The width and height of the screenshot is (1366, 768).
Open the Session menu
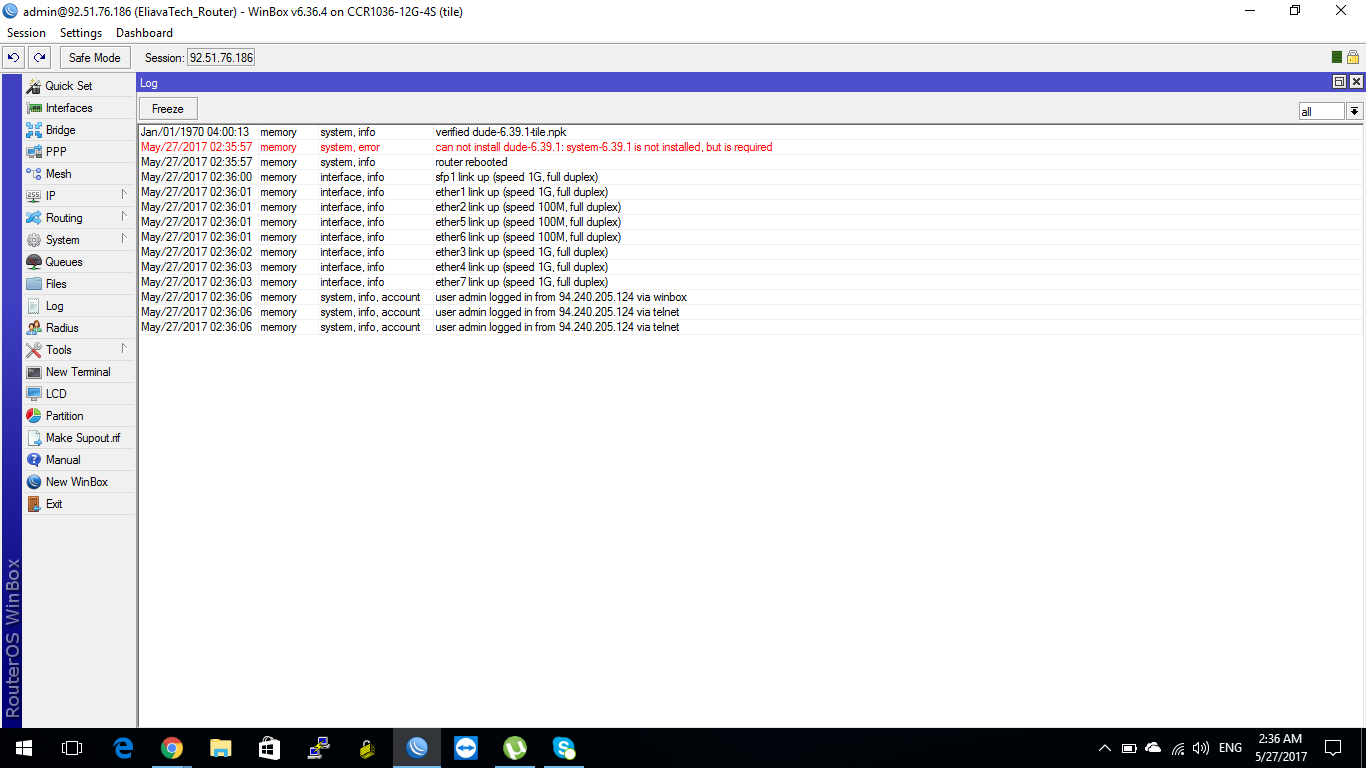point(27,33)
